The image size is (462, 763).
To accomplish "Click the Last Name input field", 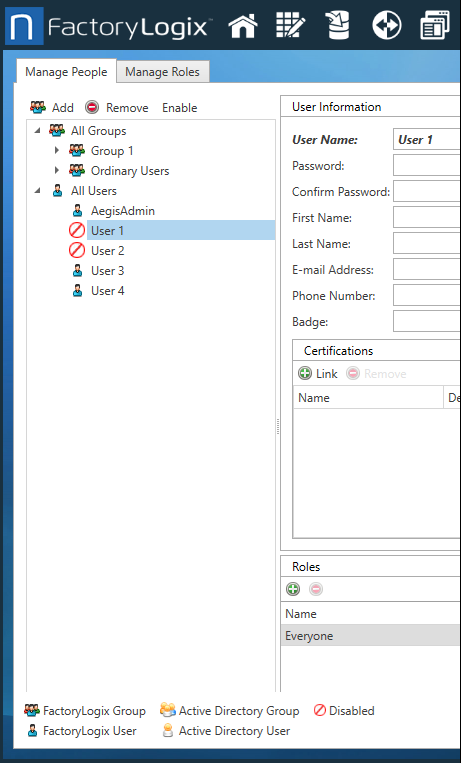I will (x=426, y=244).
